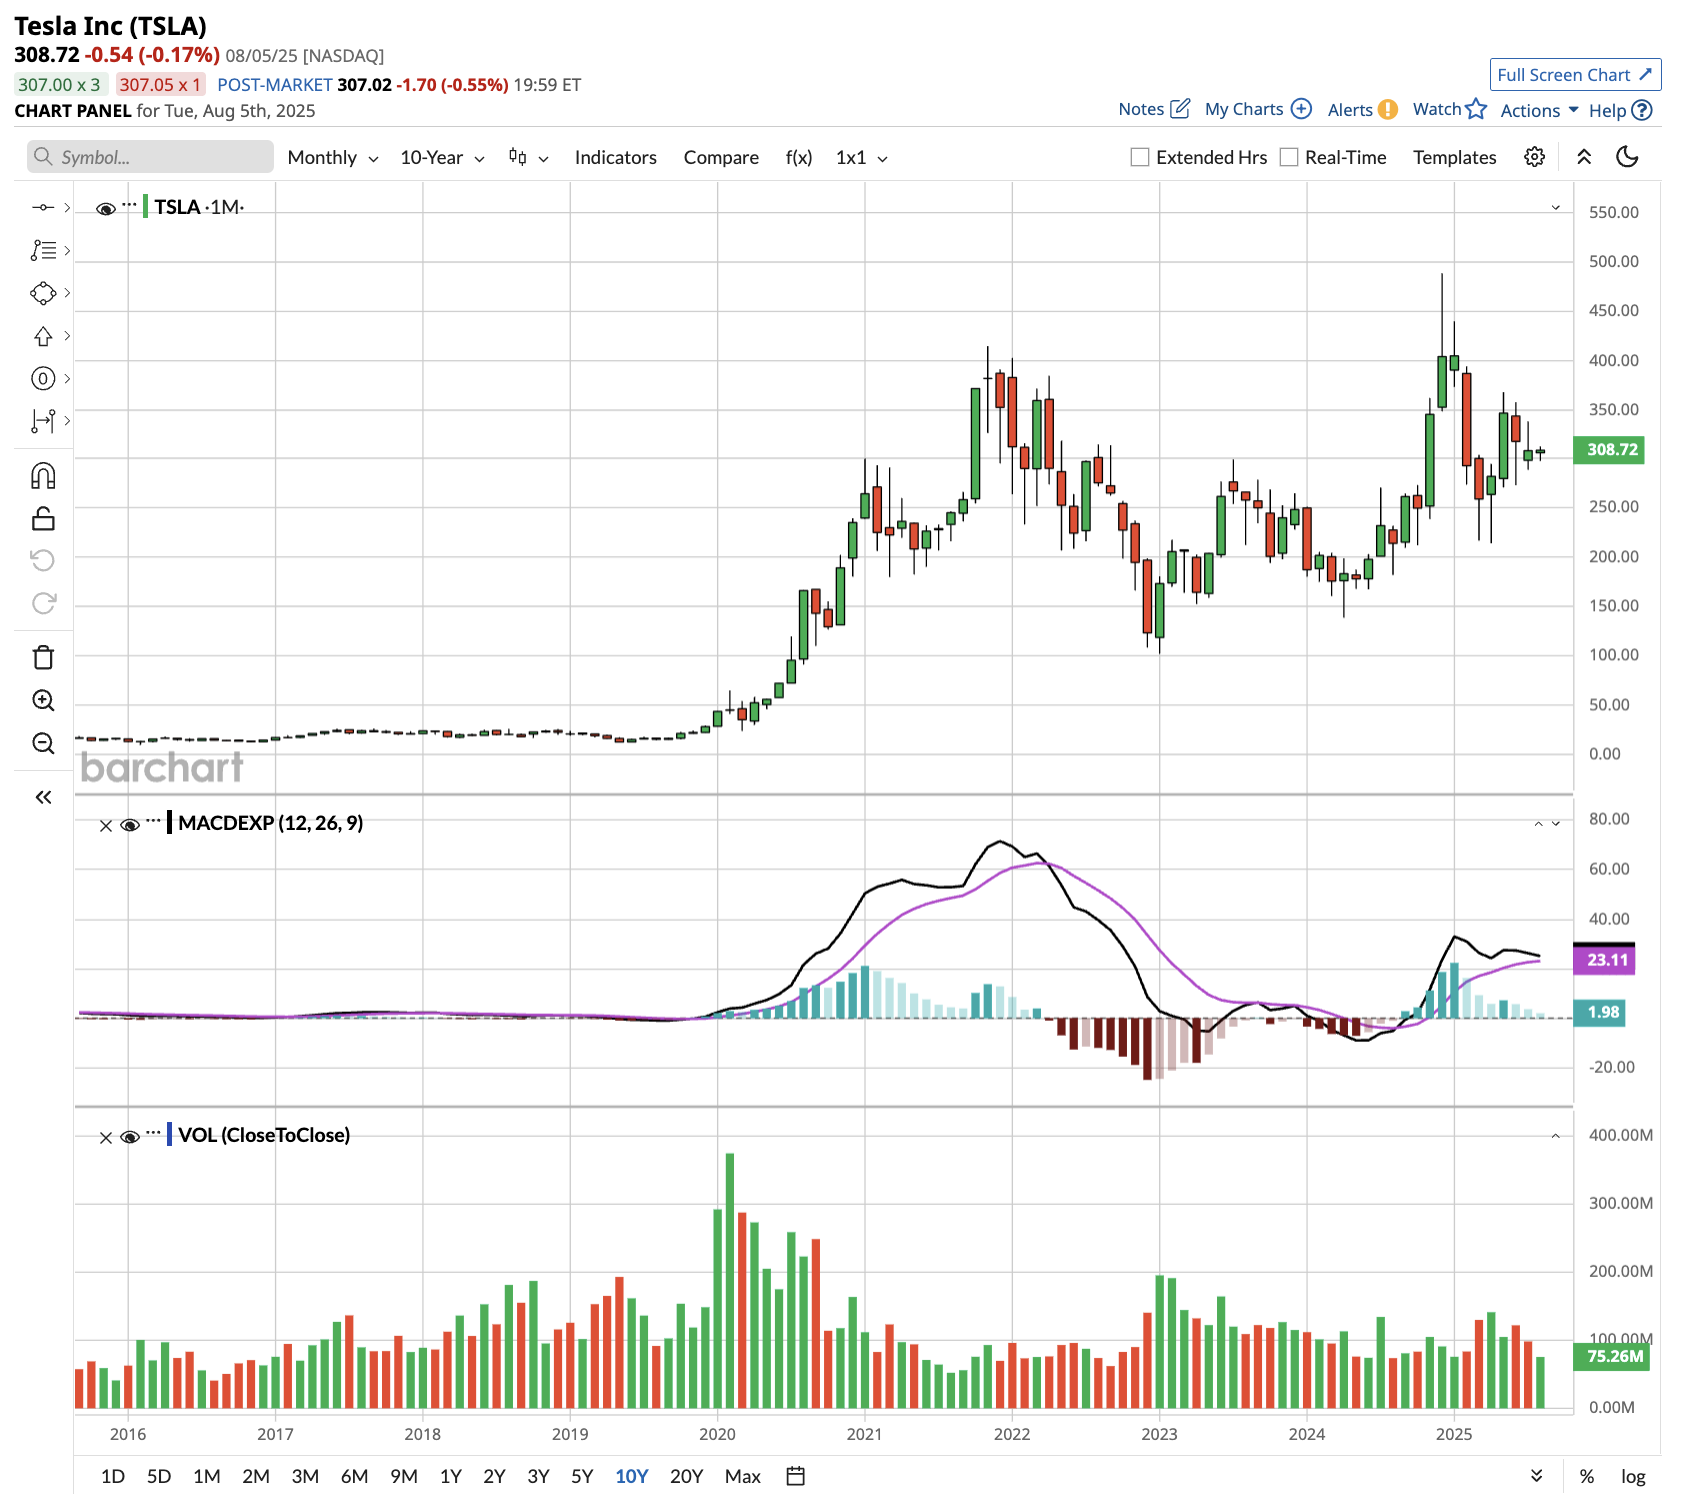Click the Symbol search input field
This screenshot has width=1694, height=1494.
pos(150,157)
